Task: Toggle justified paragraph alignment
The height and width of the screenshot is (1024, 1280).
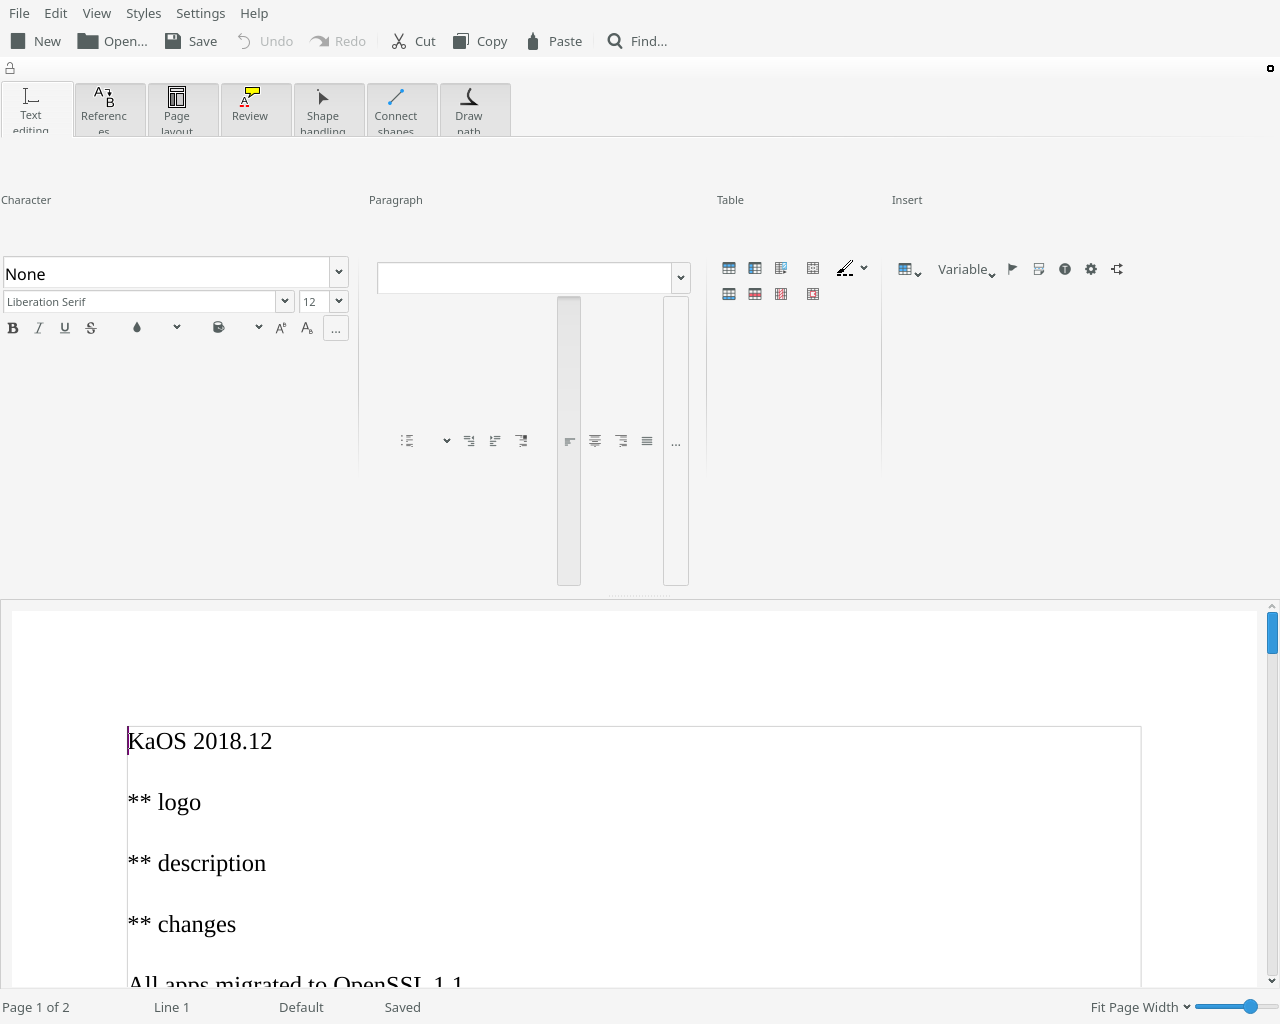Action: click(647, 441)
